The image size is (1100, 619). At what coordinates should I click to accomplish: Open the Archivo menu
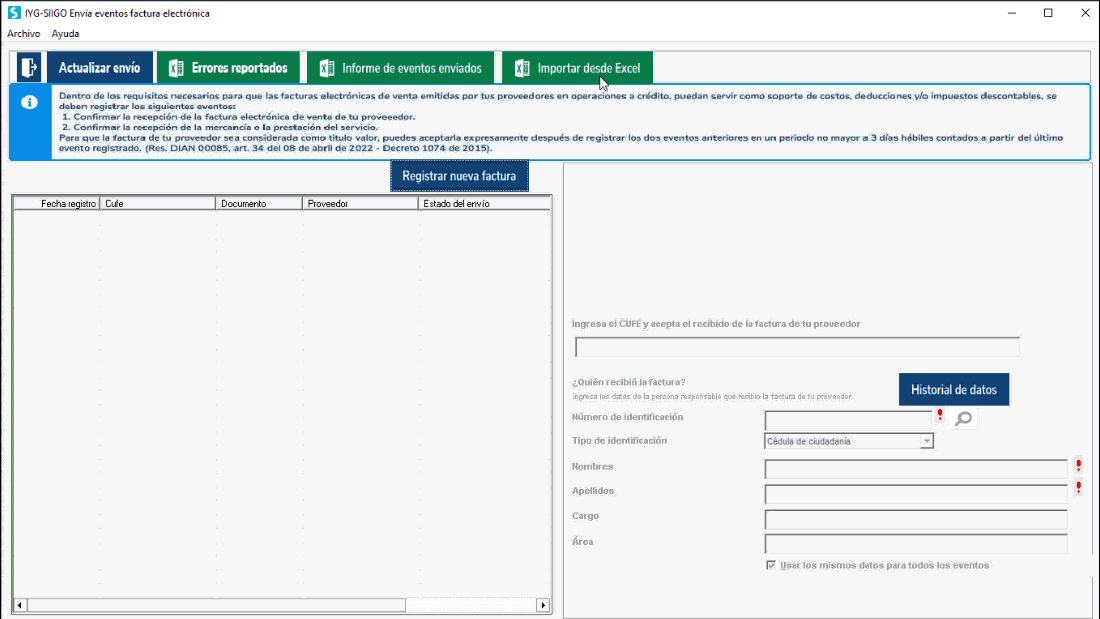[x=23, y=33]
